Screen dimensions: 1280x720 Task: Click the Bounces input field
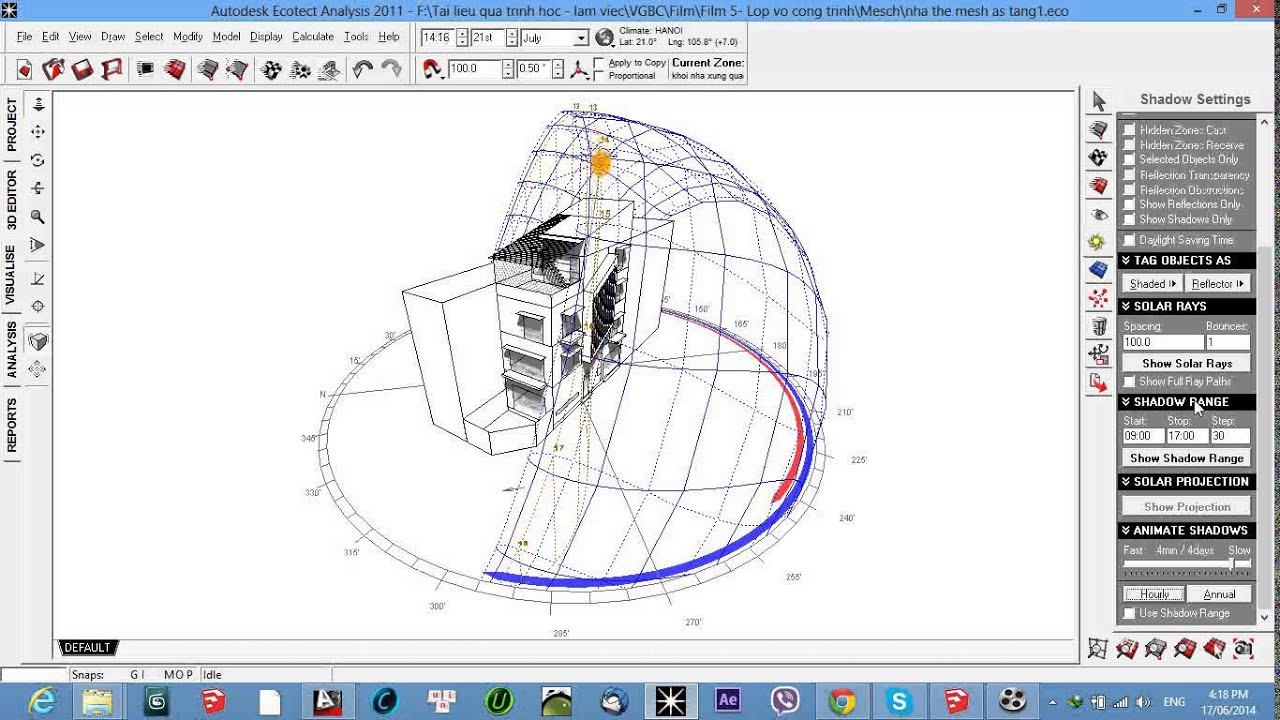point(1228,342)
